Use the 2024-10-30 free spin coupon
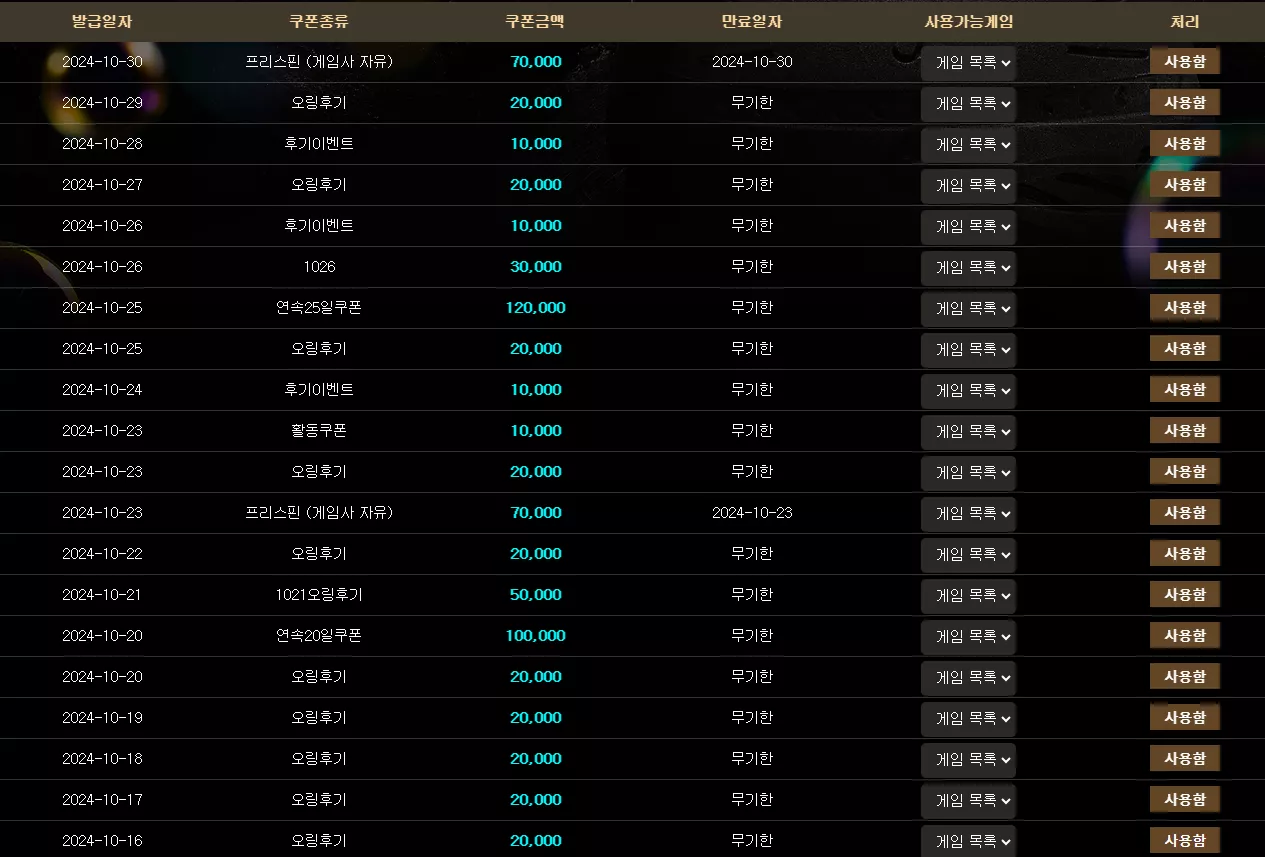 coord(1184,62)
